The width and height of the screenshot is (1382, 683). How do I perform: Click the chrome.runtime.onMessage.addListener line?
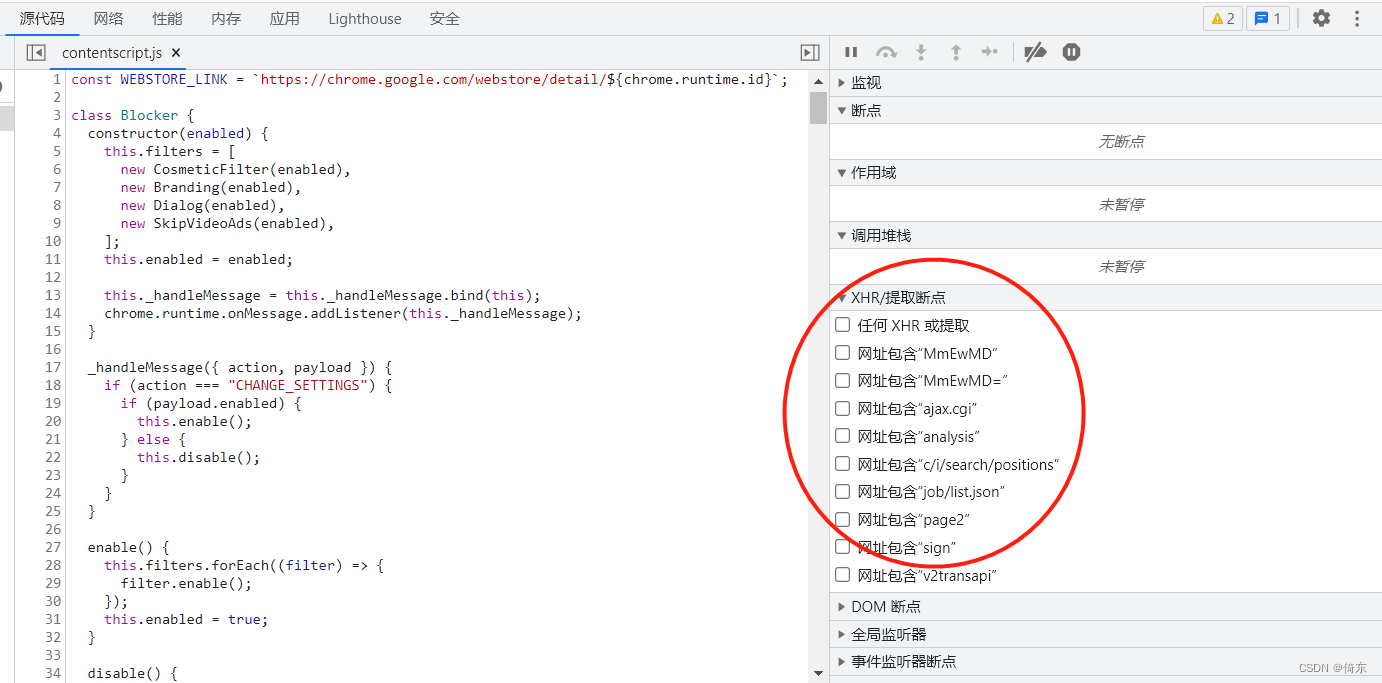click(343, 313)
